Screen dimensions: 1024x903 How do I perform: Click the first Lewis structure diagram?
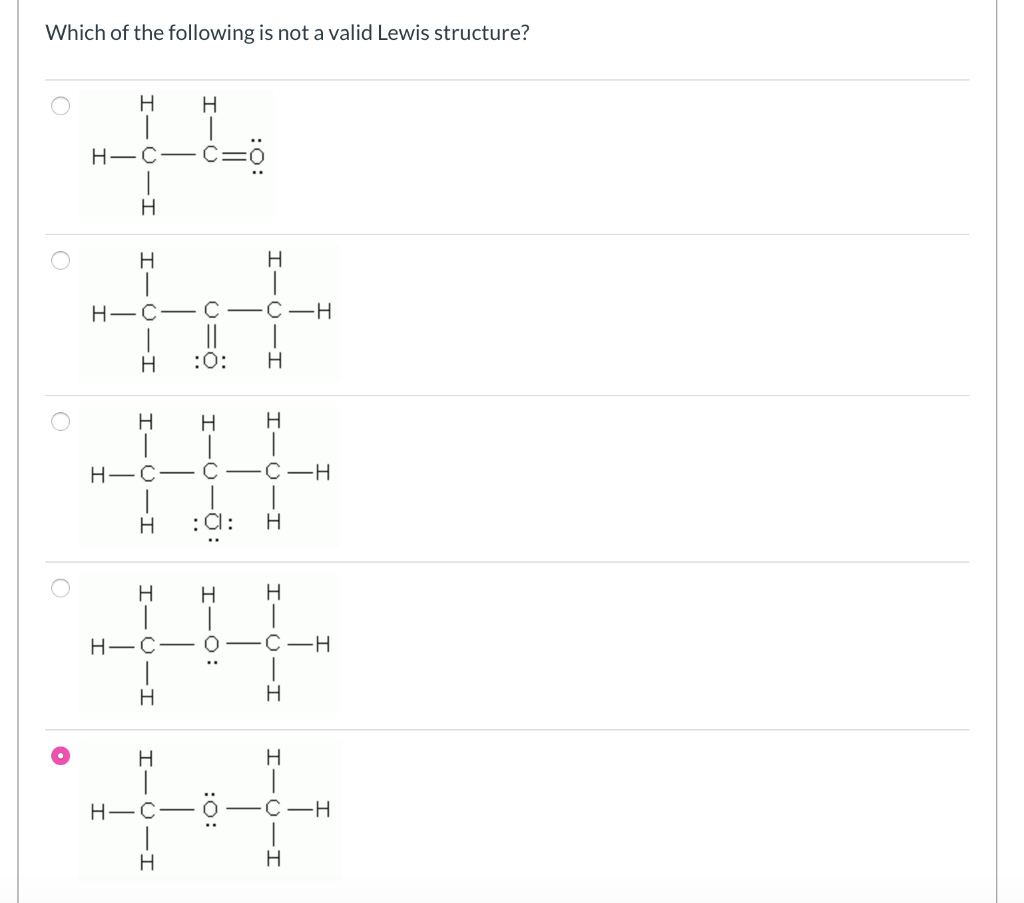click(175, 157)
